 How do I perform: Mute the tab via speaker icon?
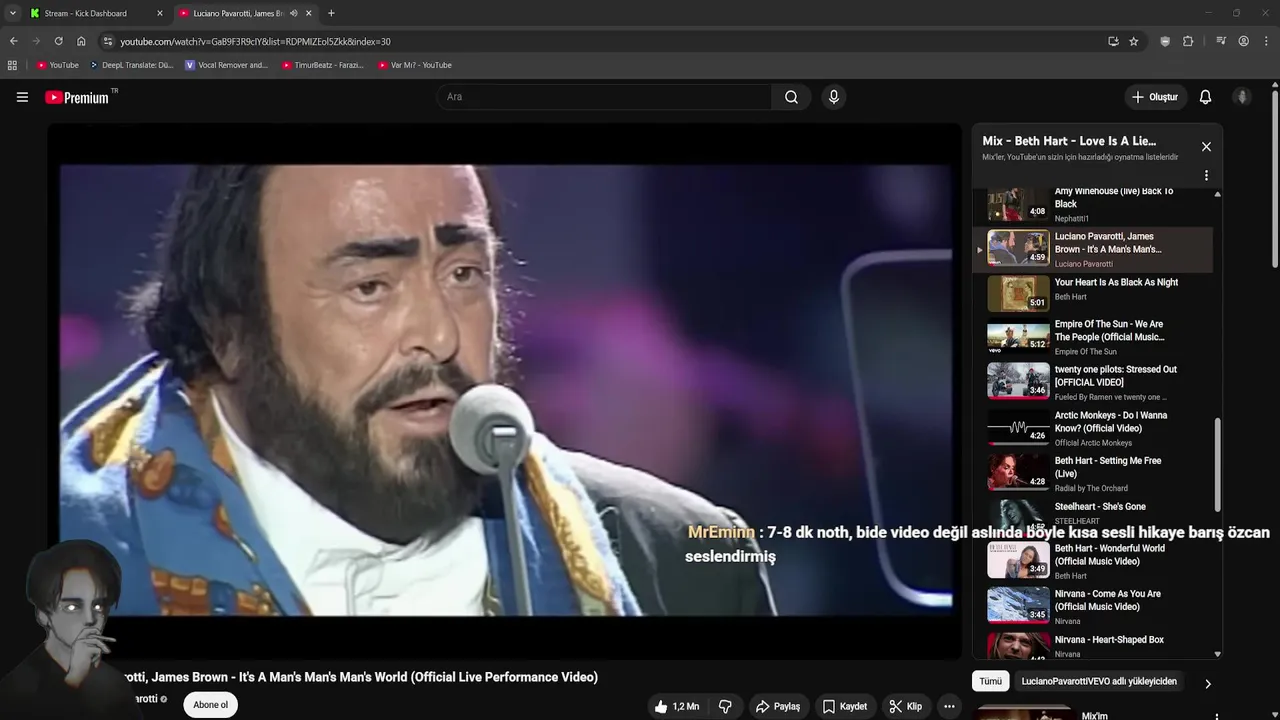293,13
